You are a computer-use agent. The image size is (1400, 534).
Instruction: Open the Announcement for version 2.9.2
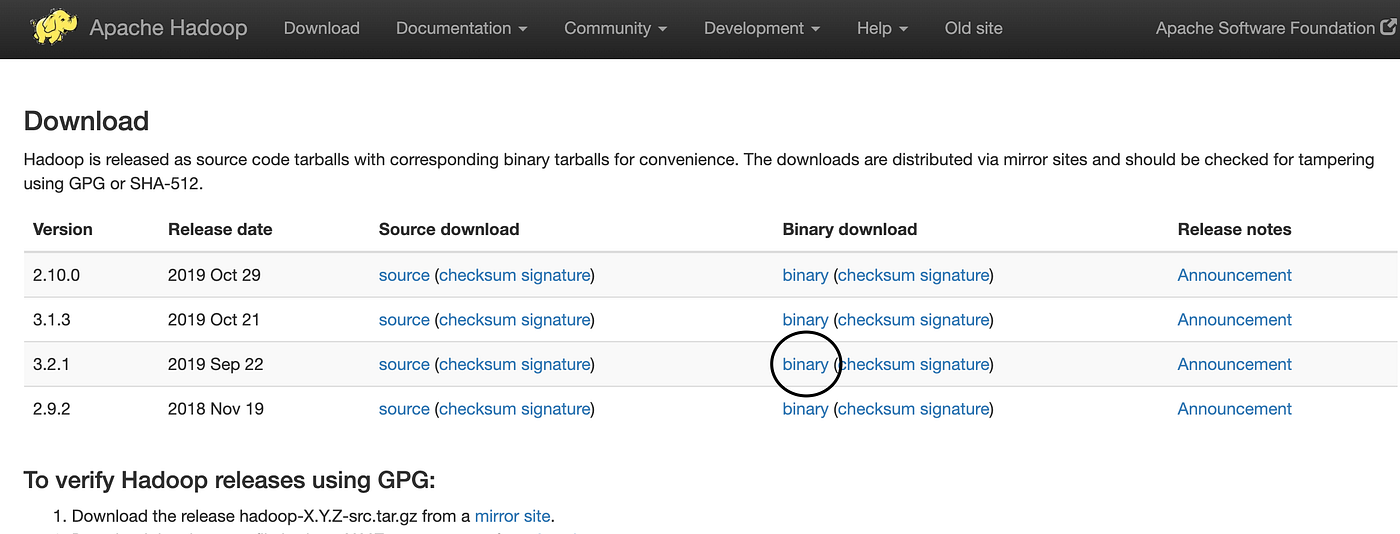(1234, 409)
